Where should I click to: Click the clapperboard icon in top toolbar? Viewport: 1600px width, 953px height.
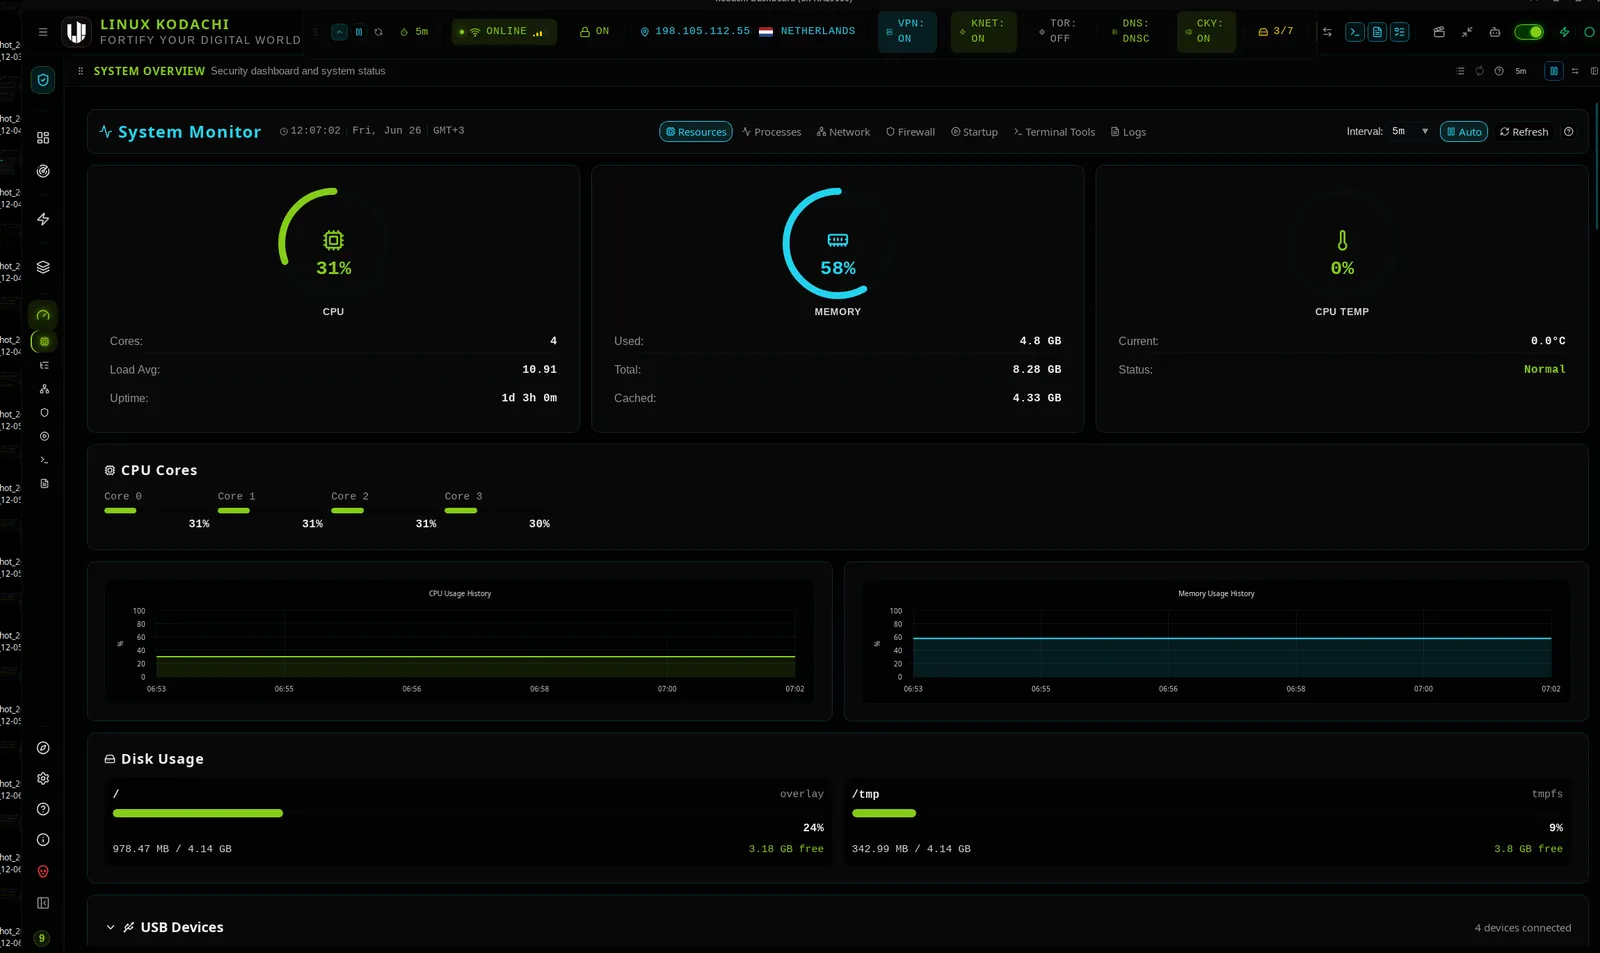[x=1439, y=32]
